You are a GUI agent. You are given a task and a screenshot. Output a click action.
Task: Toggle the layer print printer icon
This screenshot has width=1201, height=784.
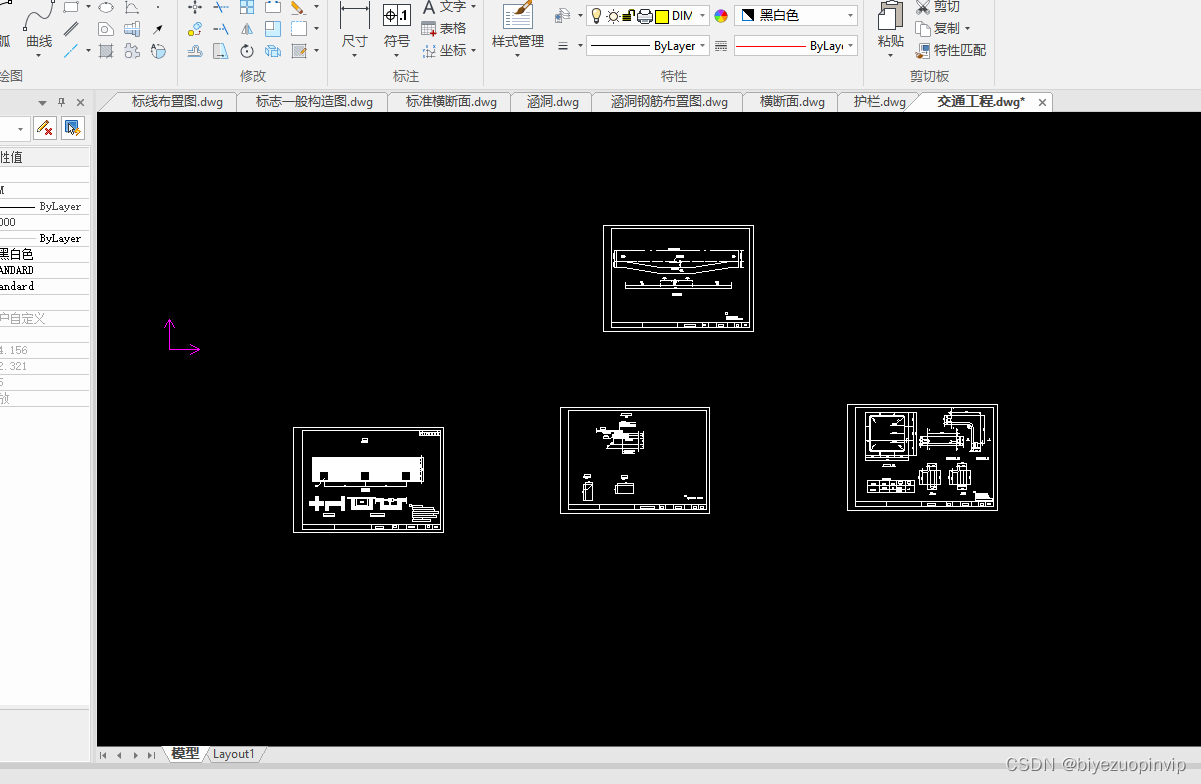(645, 16)
